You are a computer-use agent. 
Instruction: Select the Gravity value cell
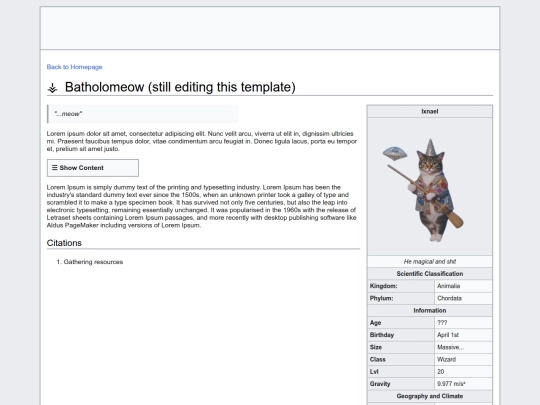click(x=463, y=384)
